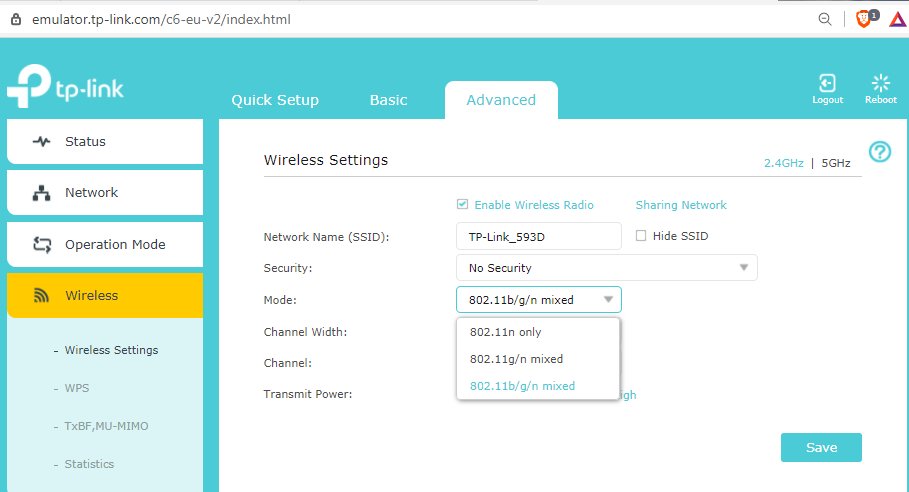Click the Reboot icon
909x492 pixels.
880,84
